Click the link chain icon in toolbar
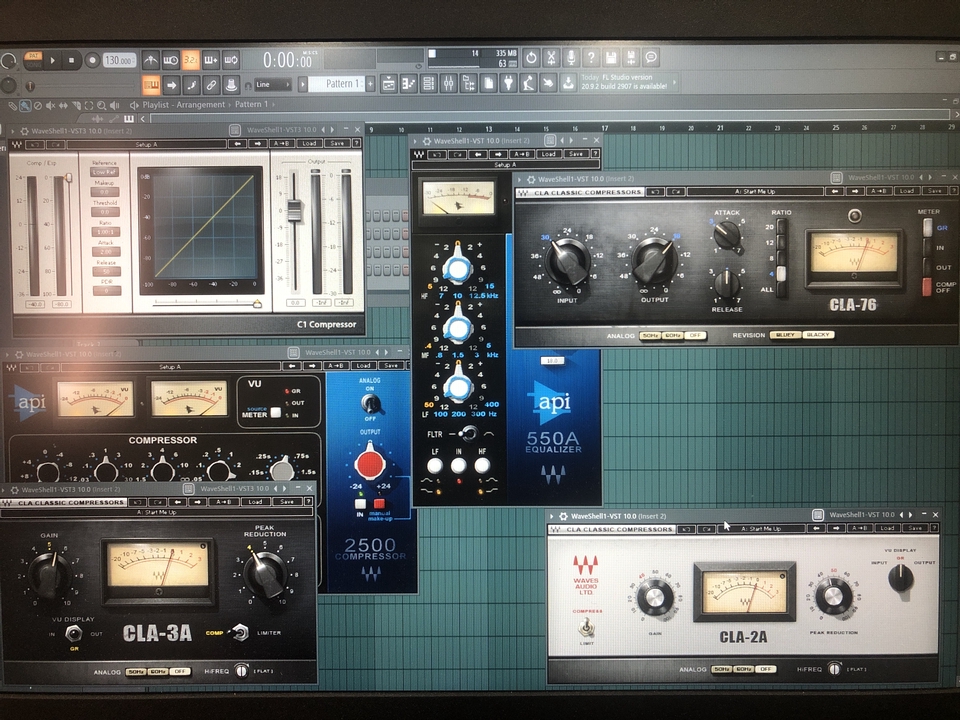Viewport: 960px width, 720px height. pyautogui.click(x=211, y=84)
